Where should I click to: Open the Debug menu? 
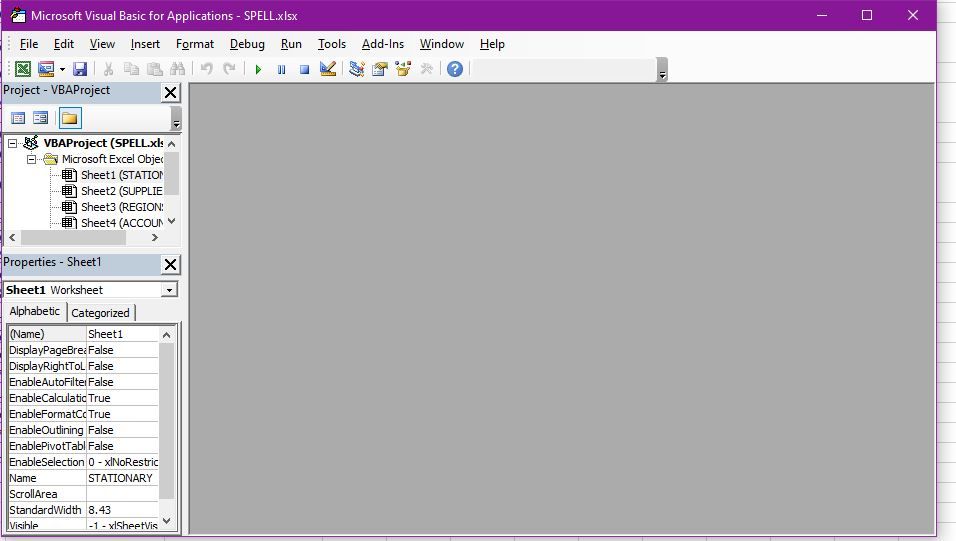pos(247,44)
